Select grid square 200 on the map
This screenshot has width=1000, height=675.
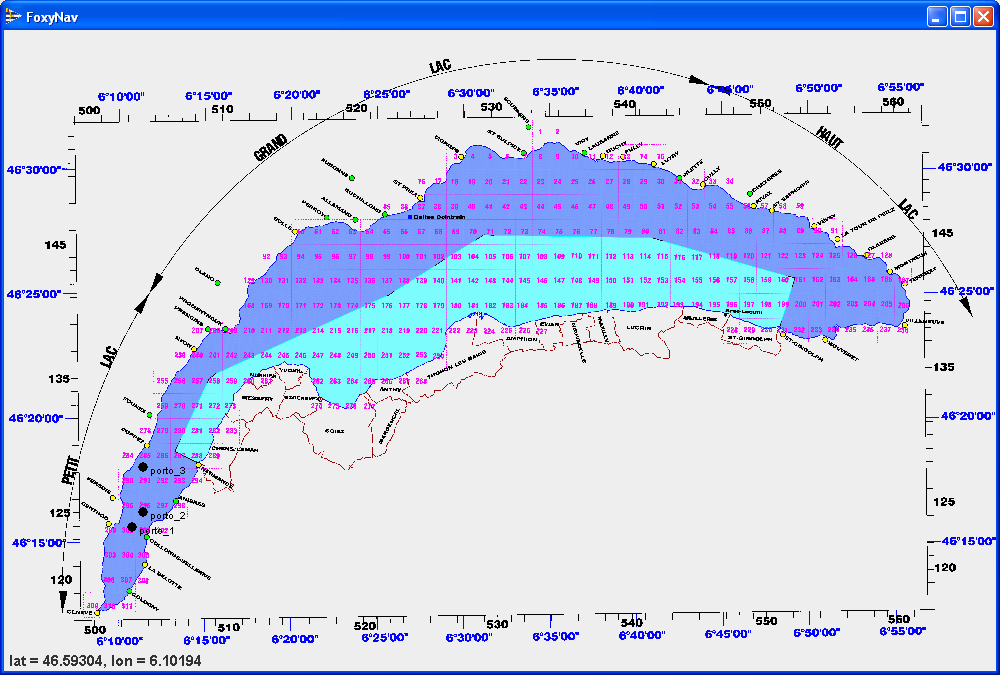coord(800,304)
